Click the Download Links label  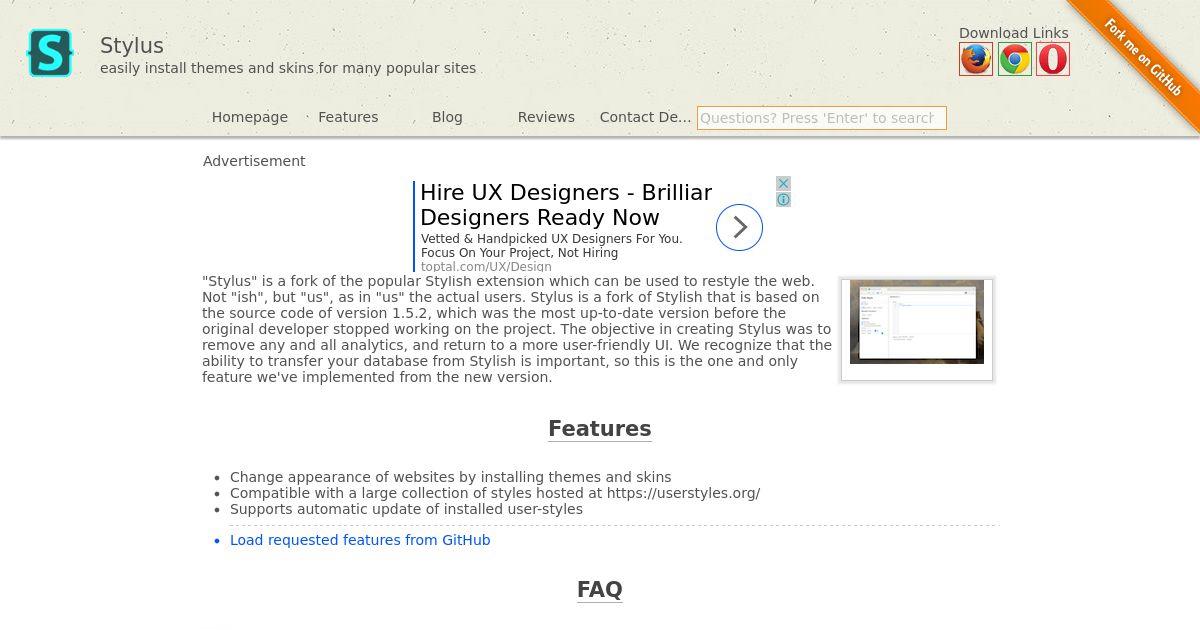click(x=1014, y=33)
